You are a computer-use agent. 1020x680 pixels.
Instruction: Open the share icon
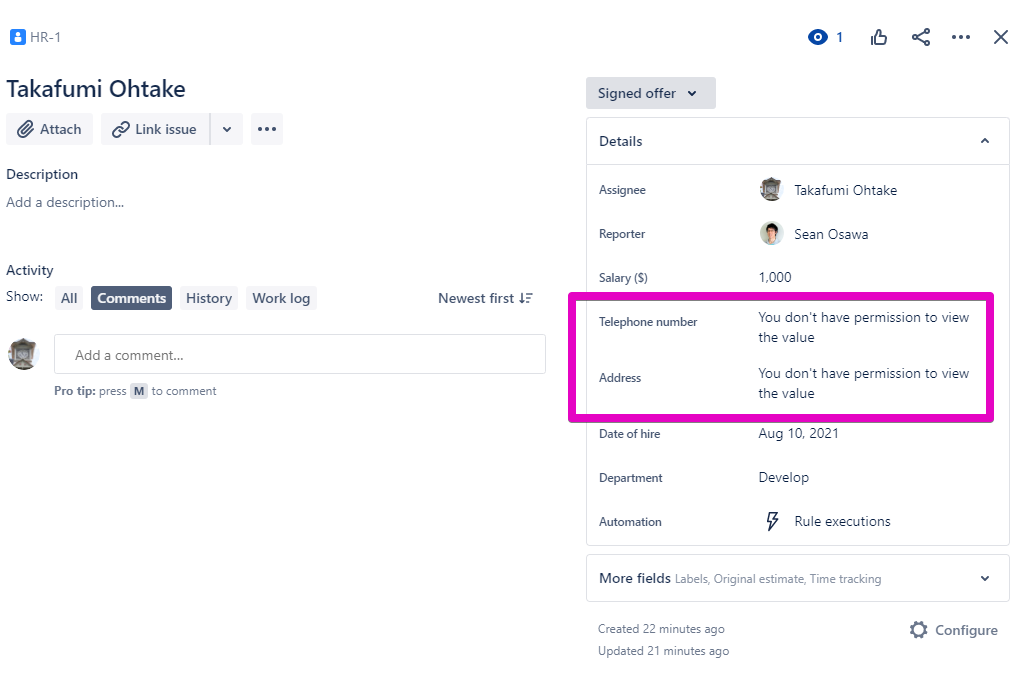point(921,38)
